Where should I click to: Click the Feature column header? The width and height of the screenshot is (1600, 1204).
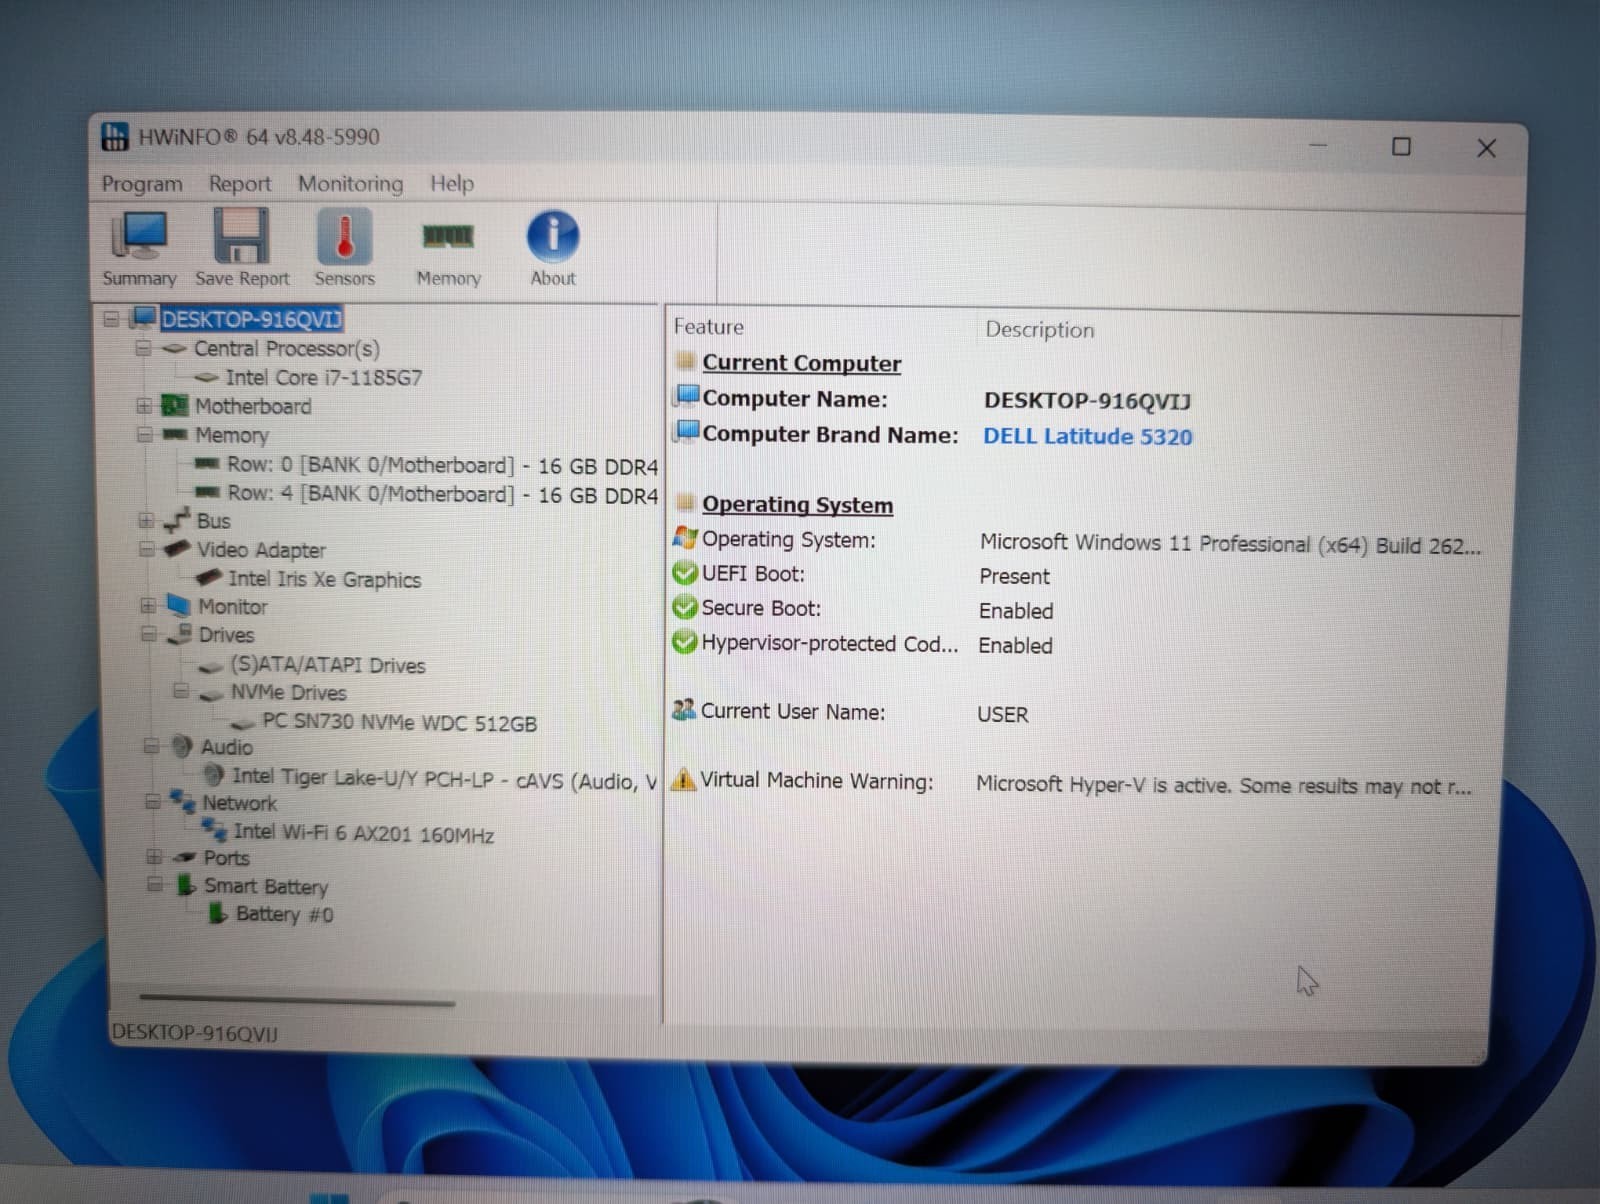tap(708, 327)
